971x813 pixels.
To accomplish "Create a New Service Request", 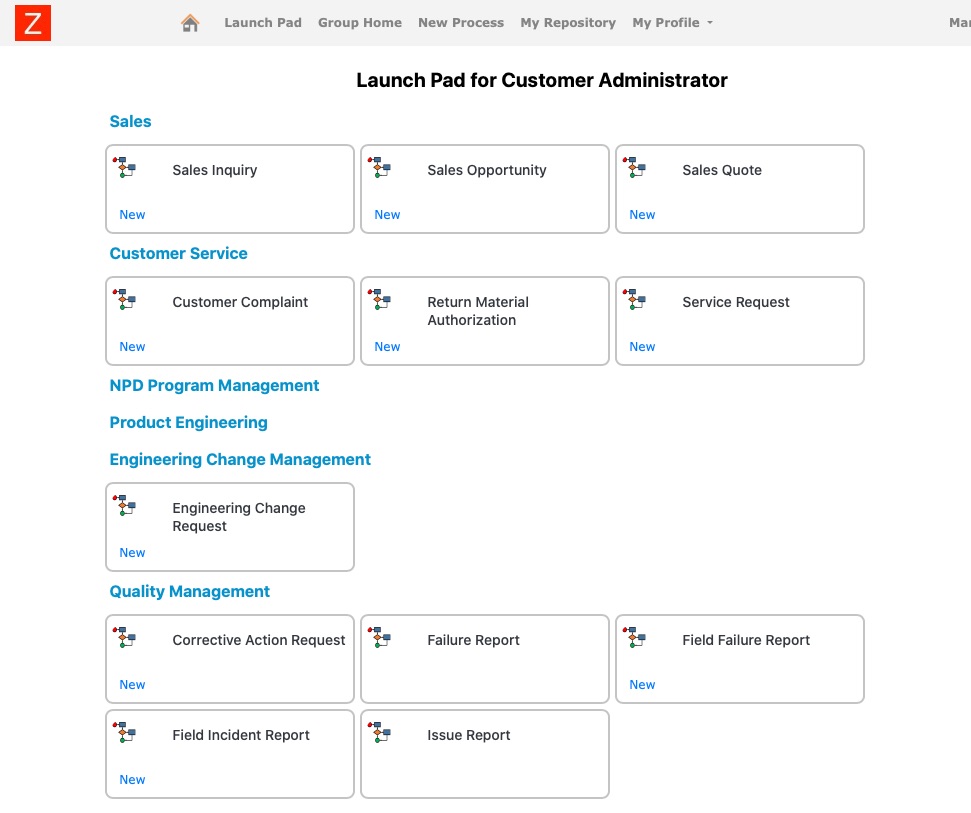I will tap(642, 347).
